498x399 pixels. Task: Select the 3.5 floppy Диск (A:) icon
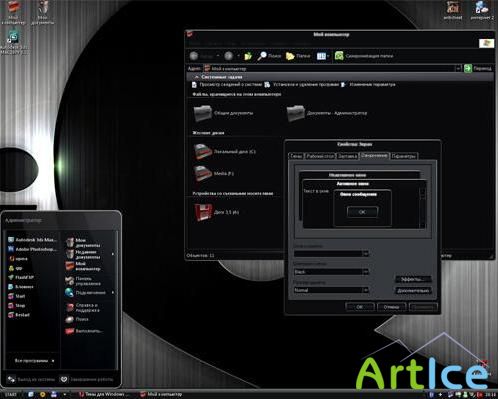(217, 212)
